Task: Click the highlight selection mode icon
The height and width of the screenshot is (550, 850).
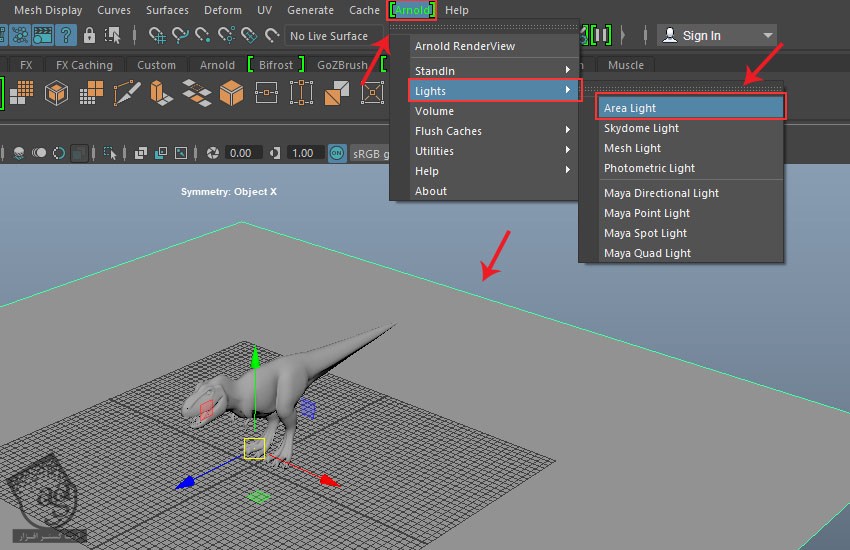Action: (x=112, y=36)
